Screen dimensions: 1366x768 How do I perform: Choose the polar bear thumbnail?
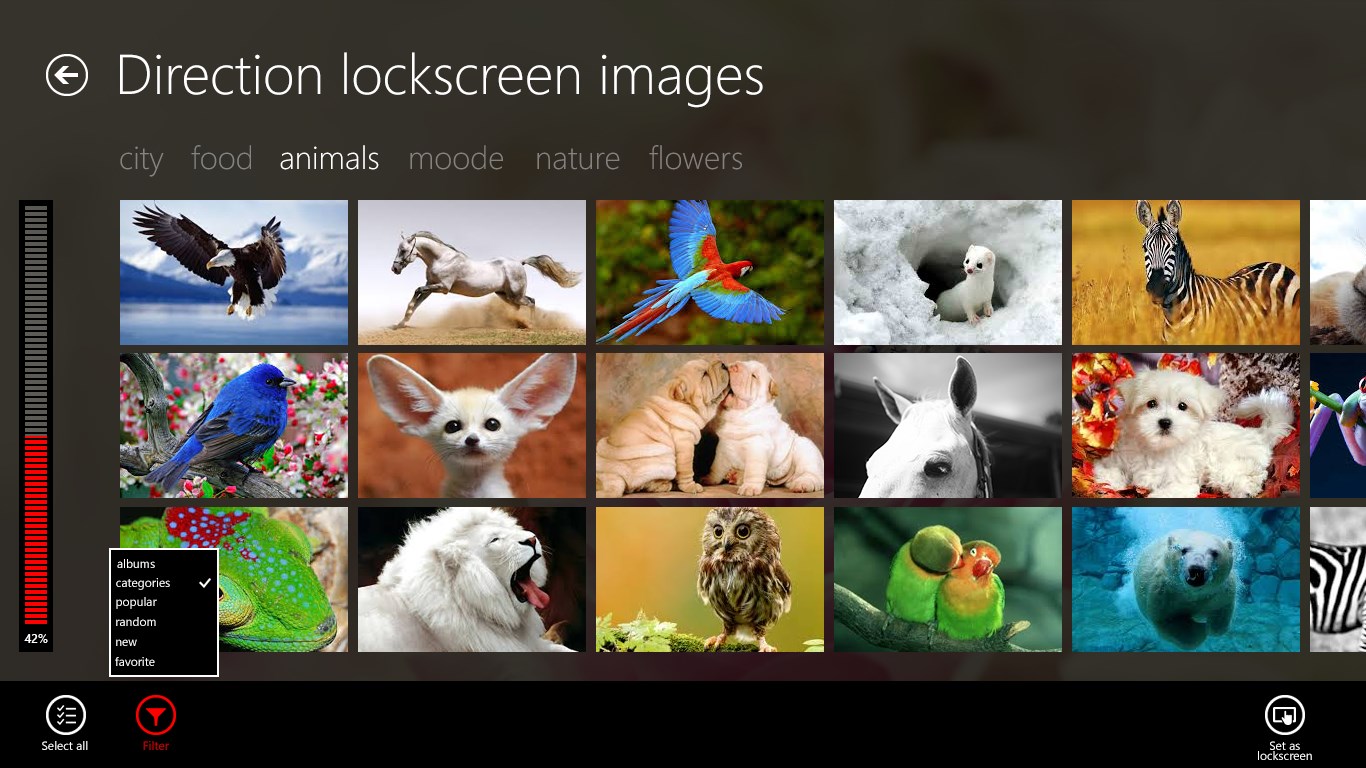click(x=1185, y=579)
